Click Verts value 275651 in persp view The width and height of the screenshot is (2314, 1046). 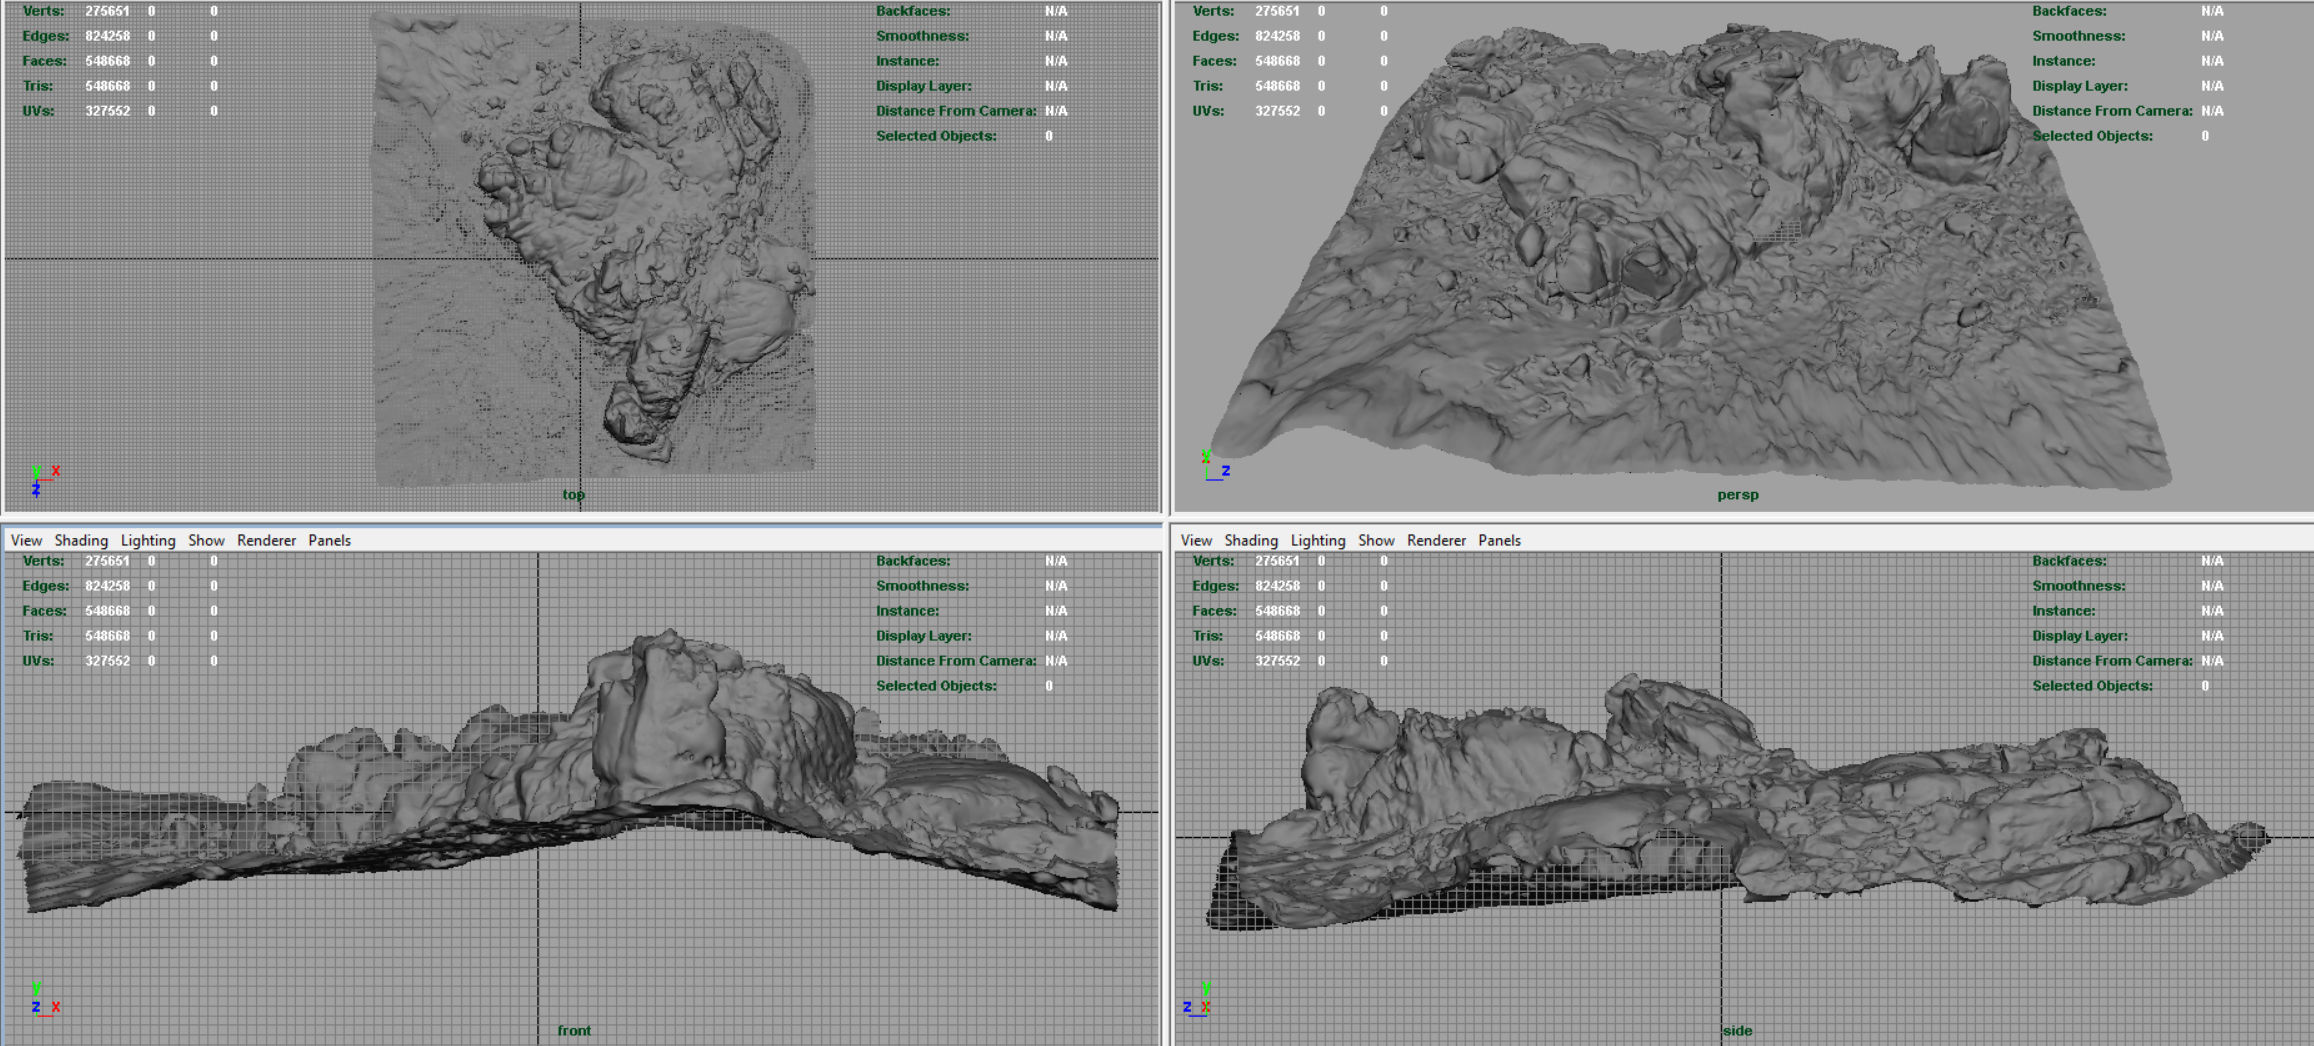(x=1278, y=11)
